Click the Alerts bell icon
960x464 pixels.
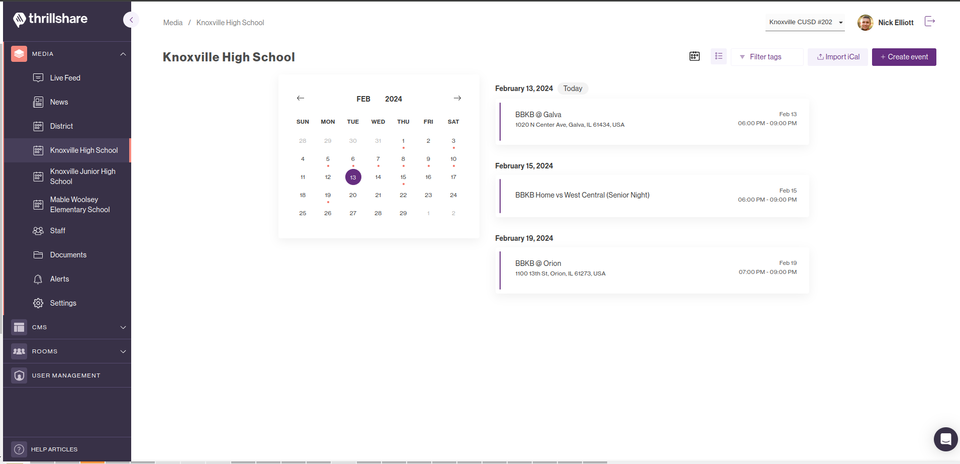click(38, 279)
